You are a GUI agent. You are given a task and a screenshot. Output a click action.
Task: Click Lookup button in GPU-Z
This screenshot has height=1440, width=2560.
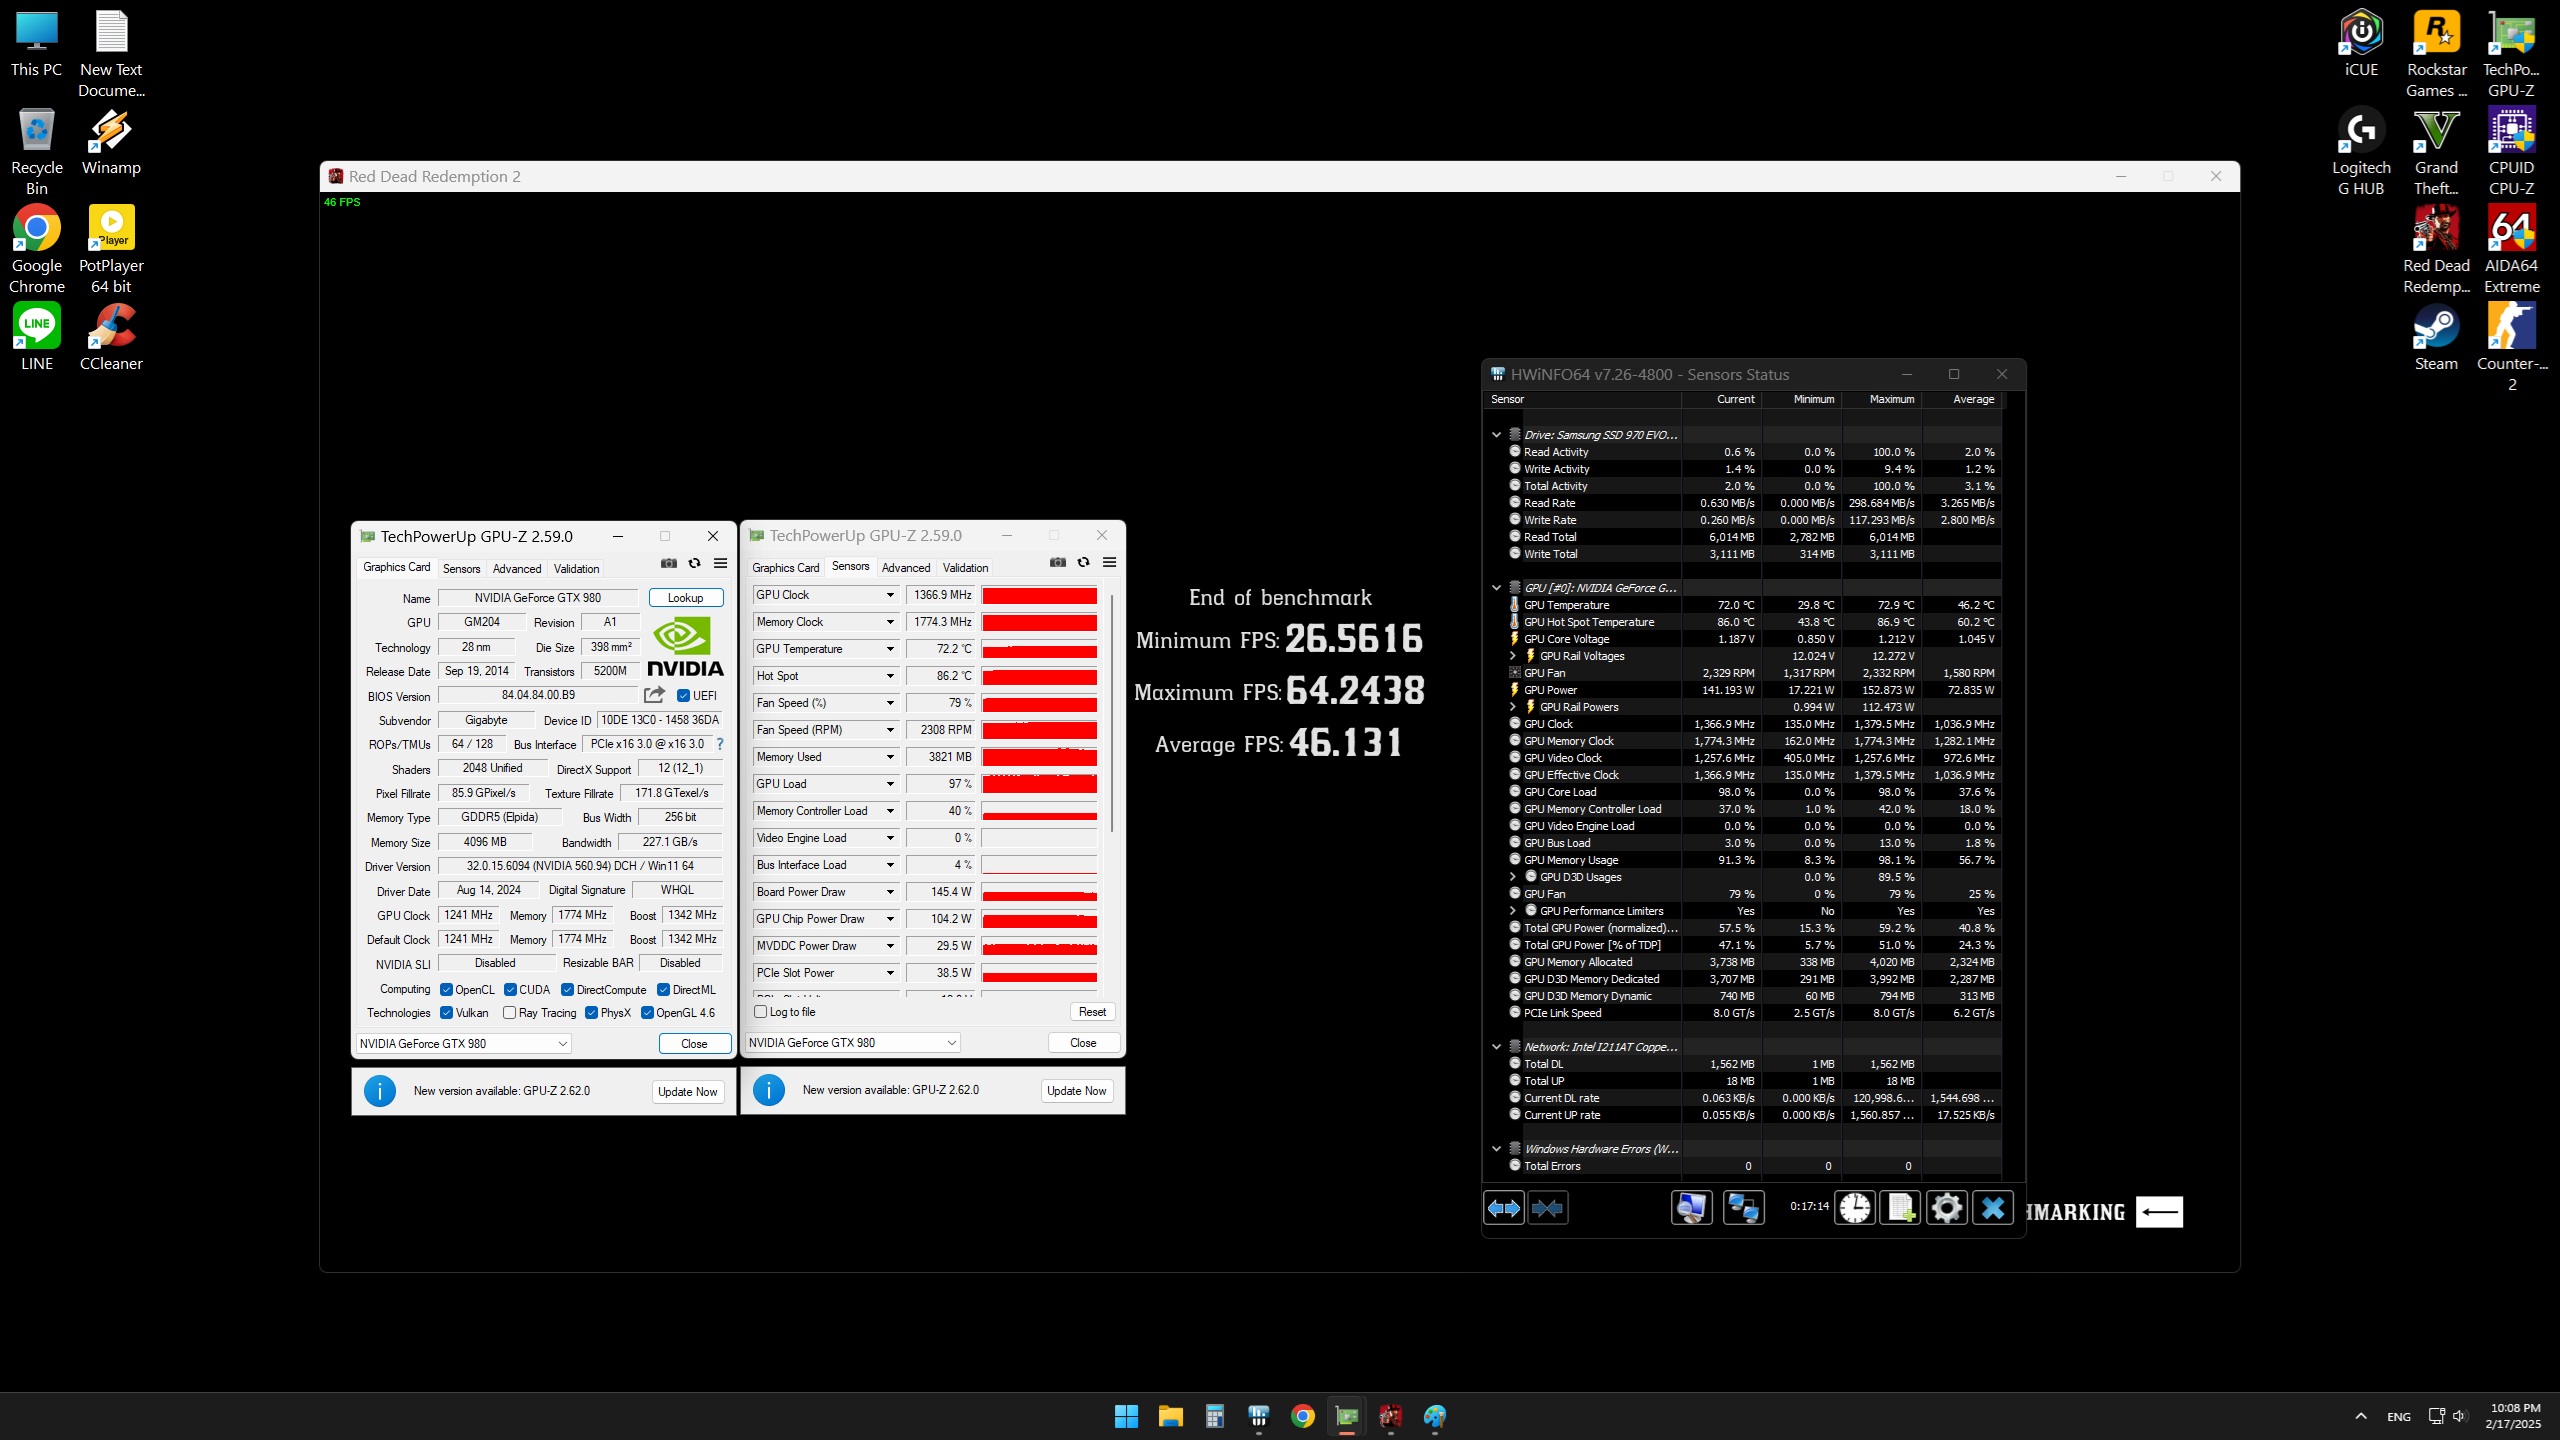pyautogui.click(x=686, y=598)
